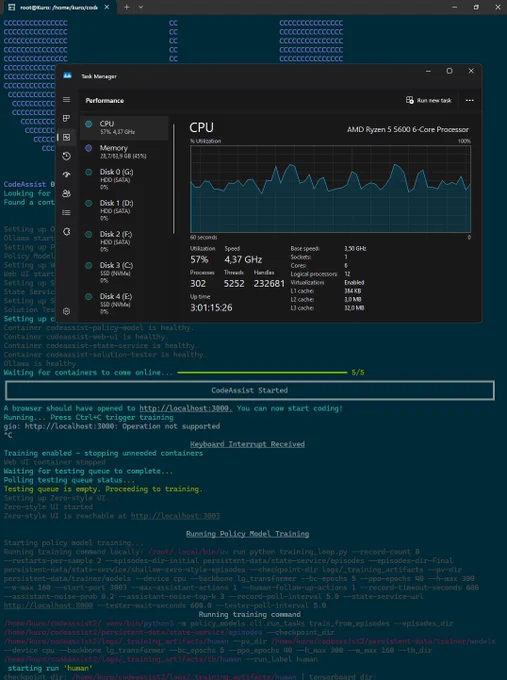
Task: Click the CodeAssist Started banner in terminal
Action: (250, 390)
